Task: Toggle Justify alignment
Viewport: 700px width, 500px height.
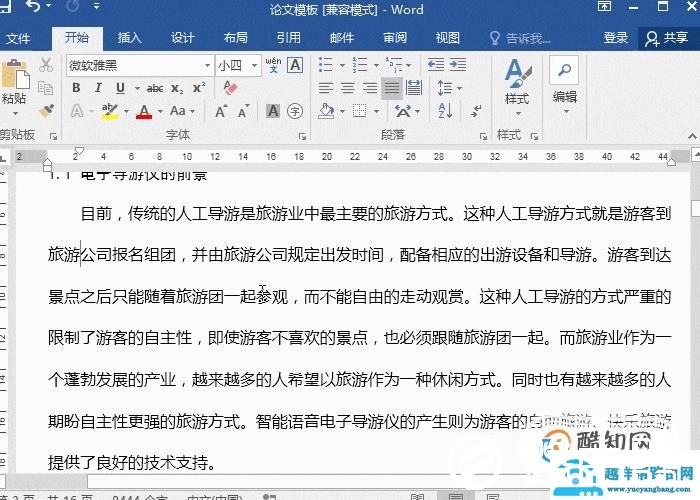Action: 392,88
